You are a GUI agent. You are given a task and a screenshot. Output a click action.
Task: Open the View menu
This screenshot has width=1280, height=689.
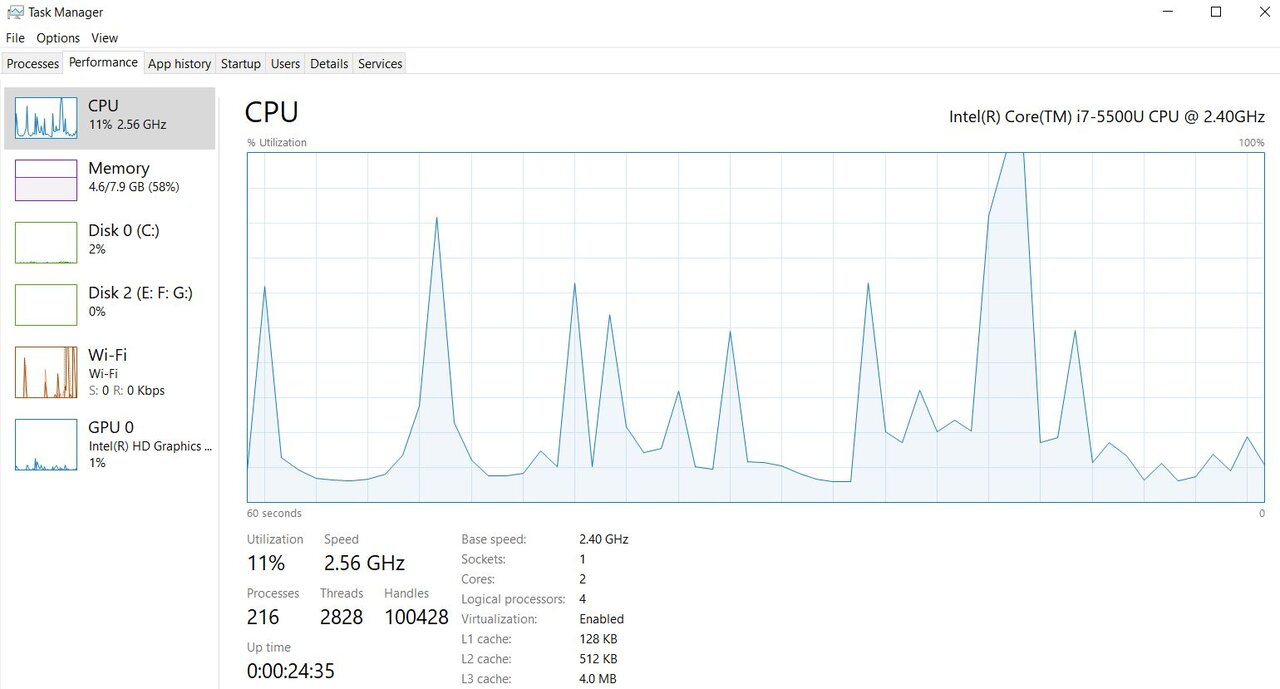(x=105, y=38)
